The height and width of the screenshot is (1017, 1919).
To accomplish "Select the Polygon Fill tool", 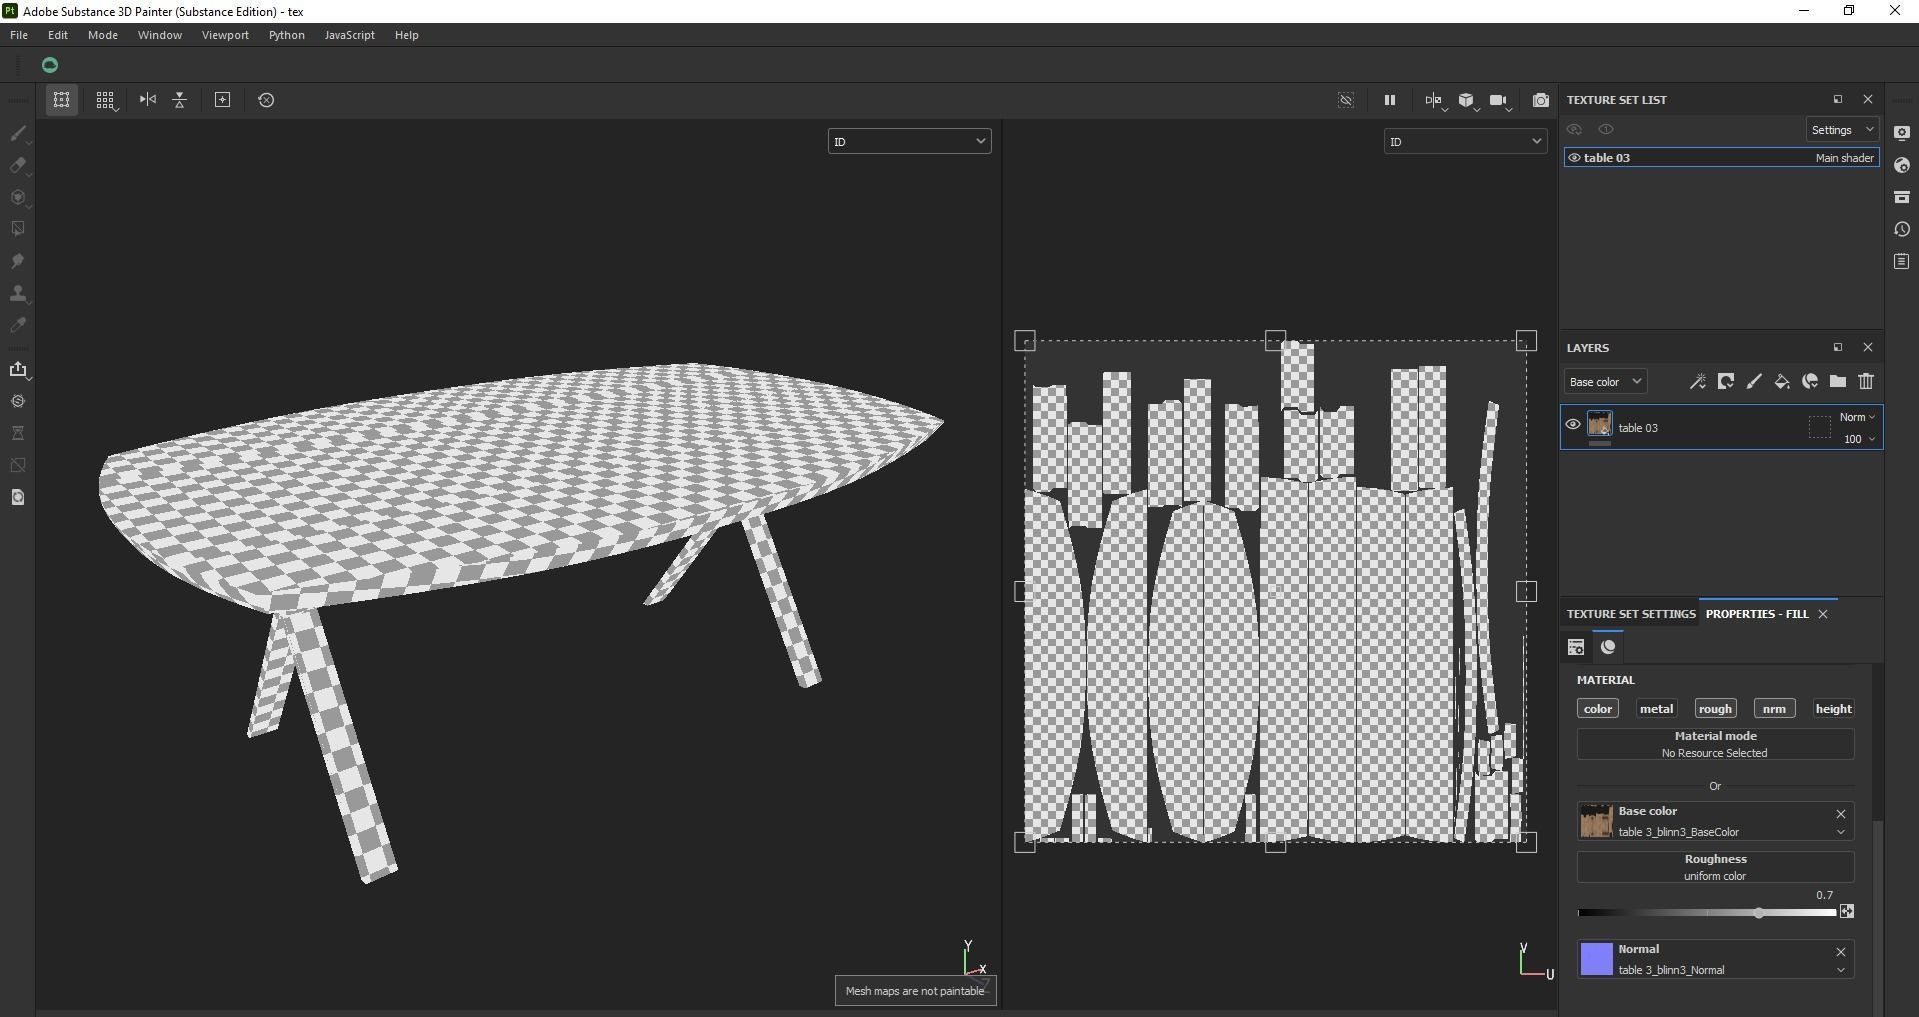I will point(18,229).
